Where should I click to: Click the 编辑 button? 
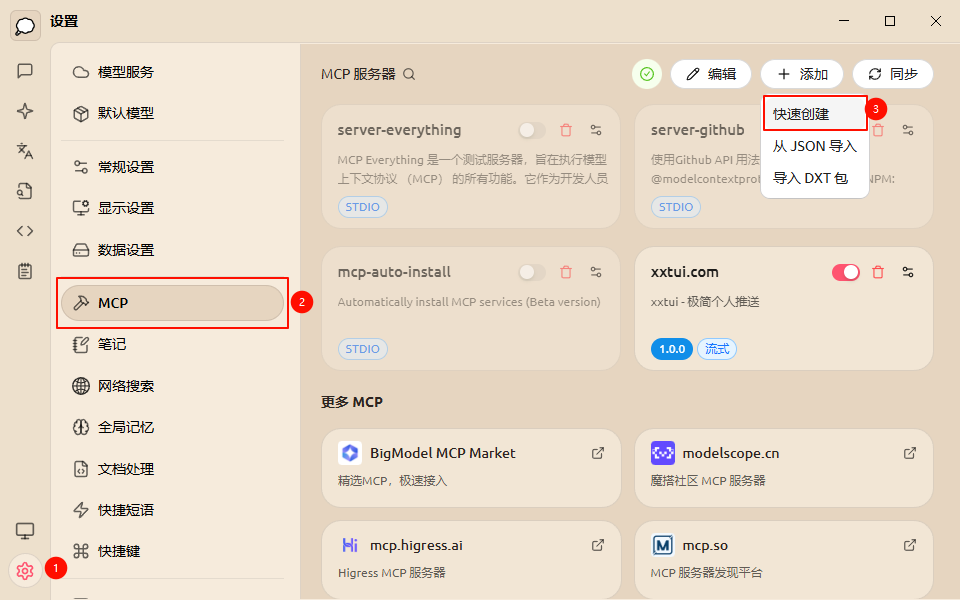point(711,73)
